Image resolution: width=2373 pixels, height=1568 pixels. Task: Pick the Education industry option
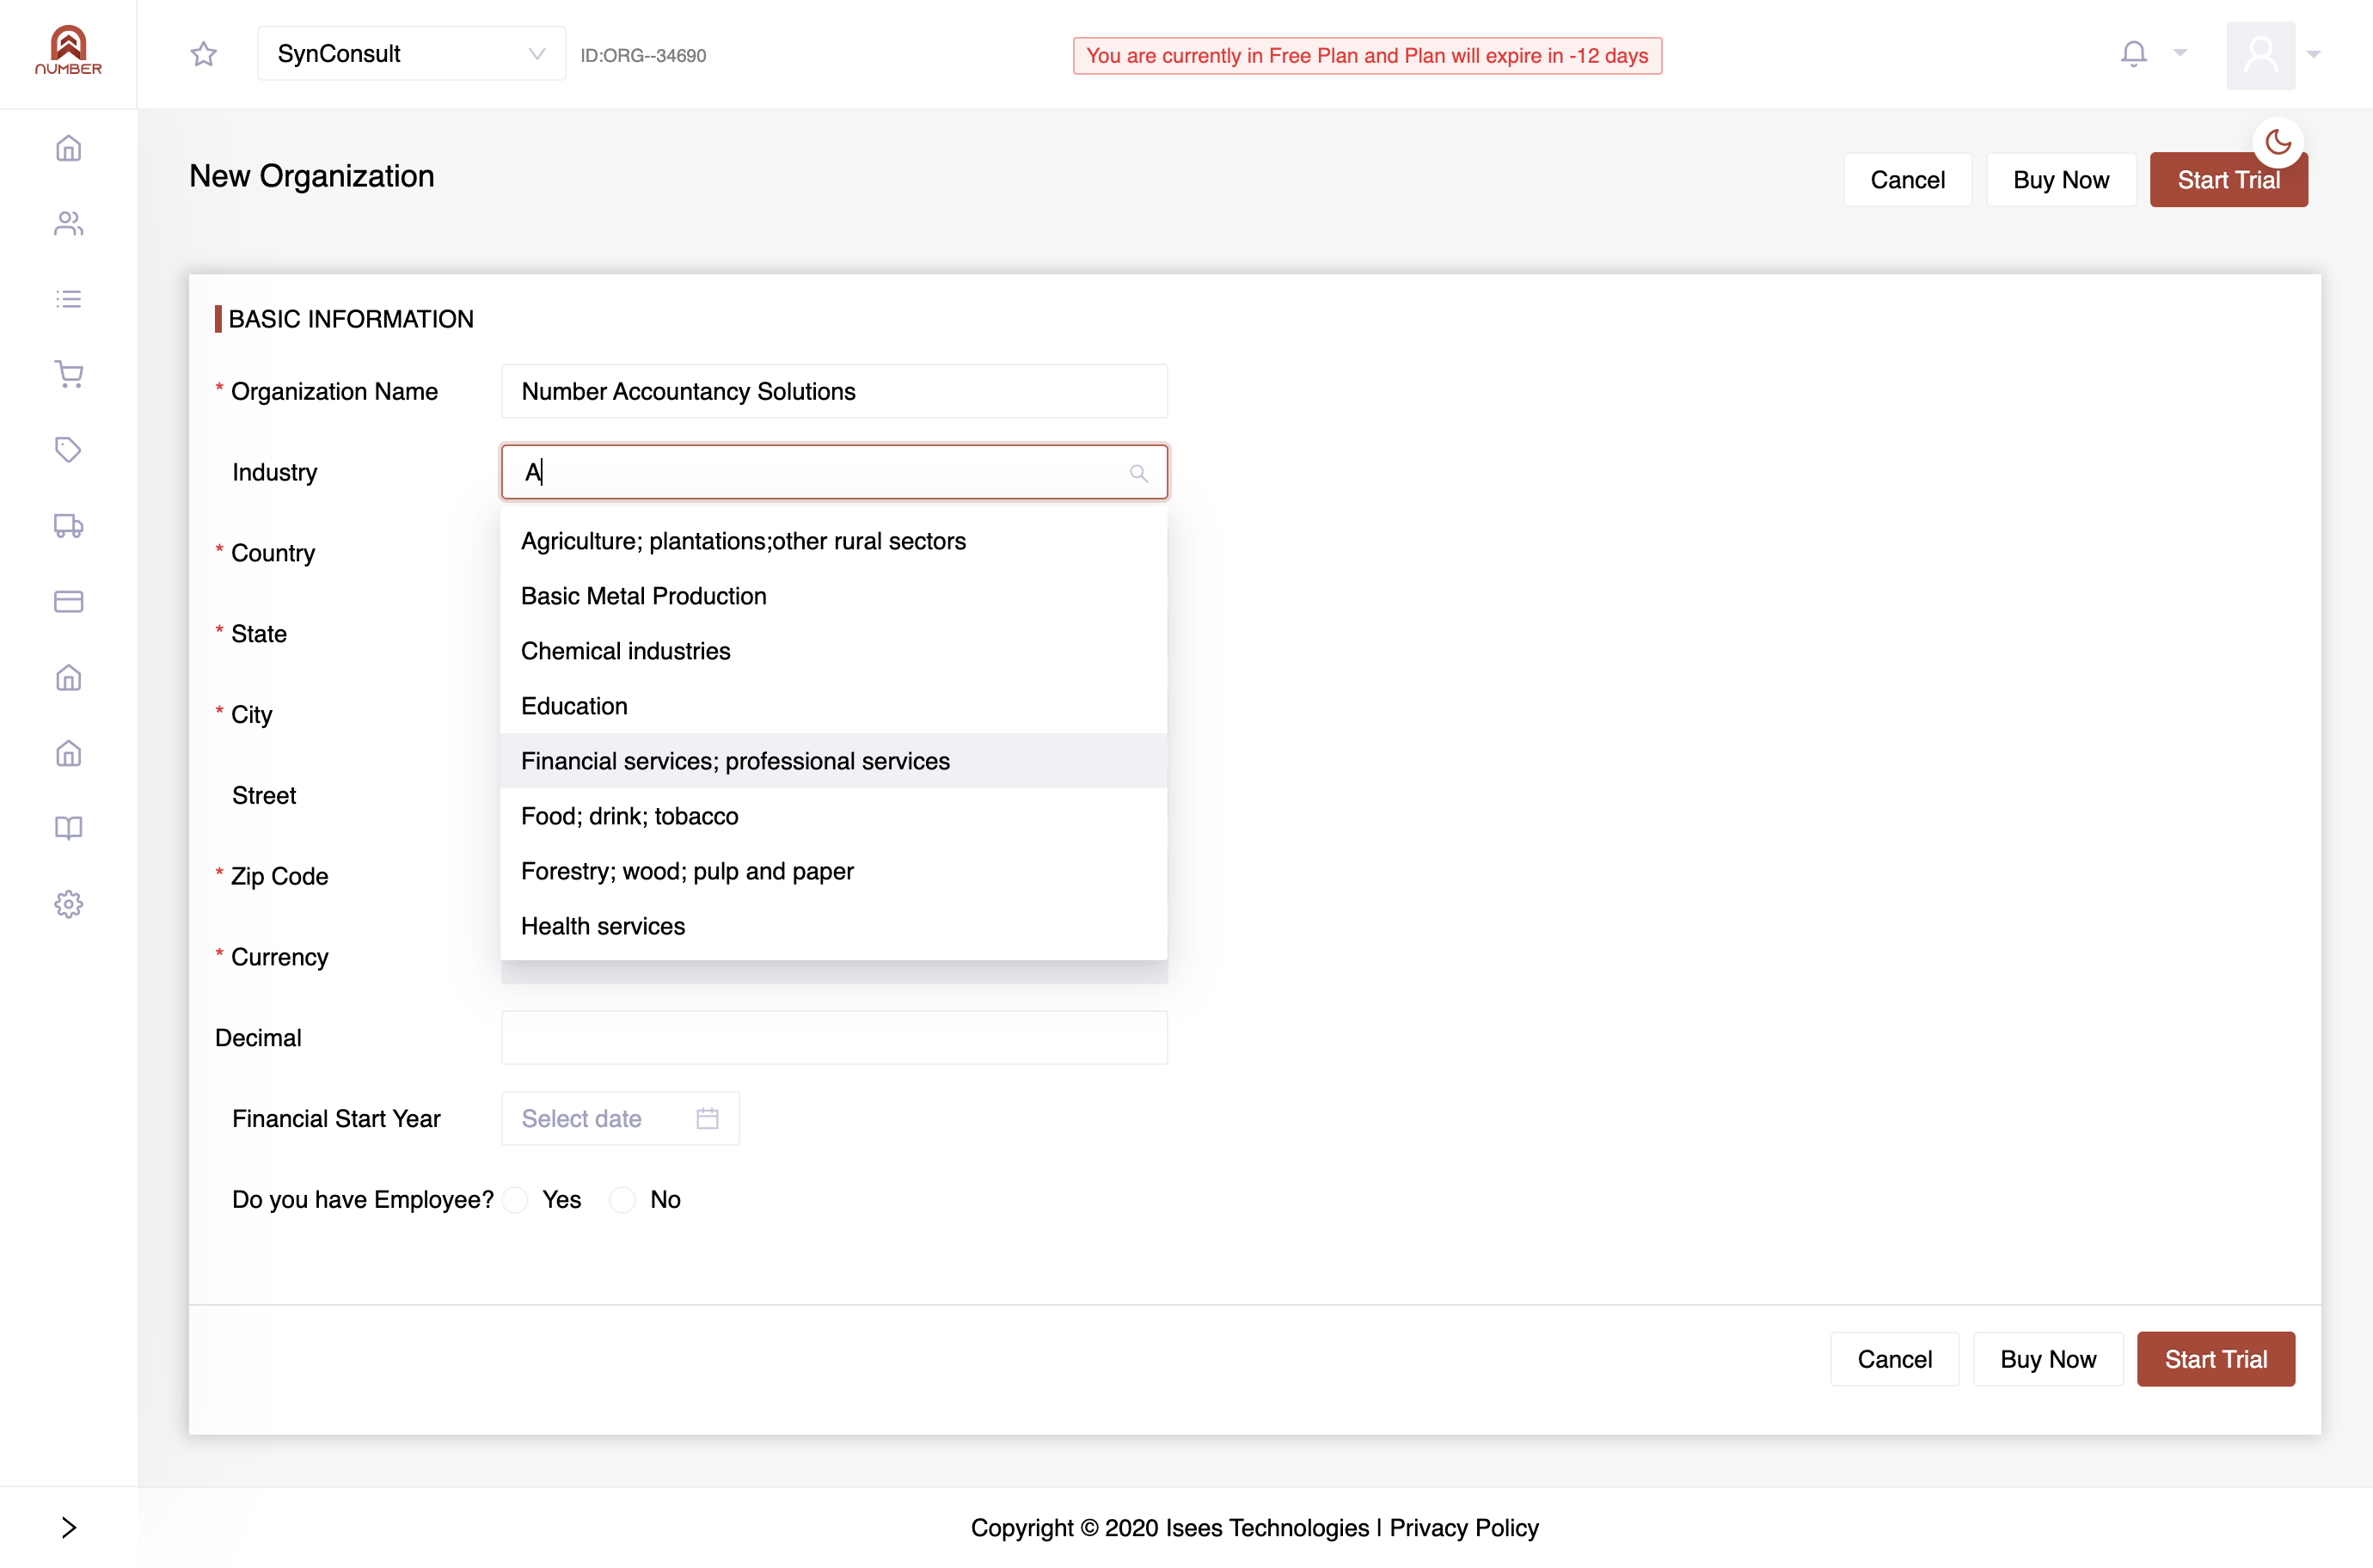pos(834,706)
